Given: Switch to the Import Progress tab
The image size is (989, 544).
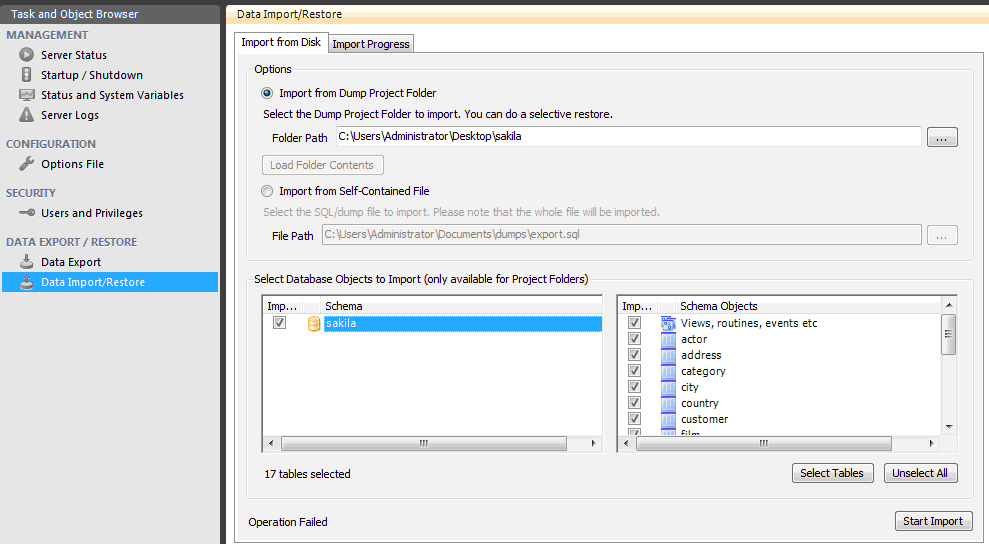Looking at the screenshot, I should point(371,44).
